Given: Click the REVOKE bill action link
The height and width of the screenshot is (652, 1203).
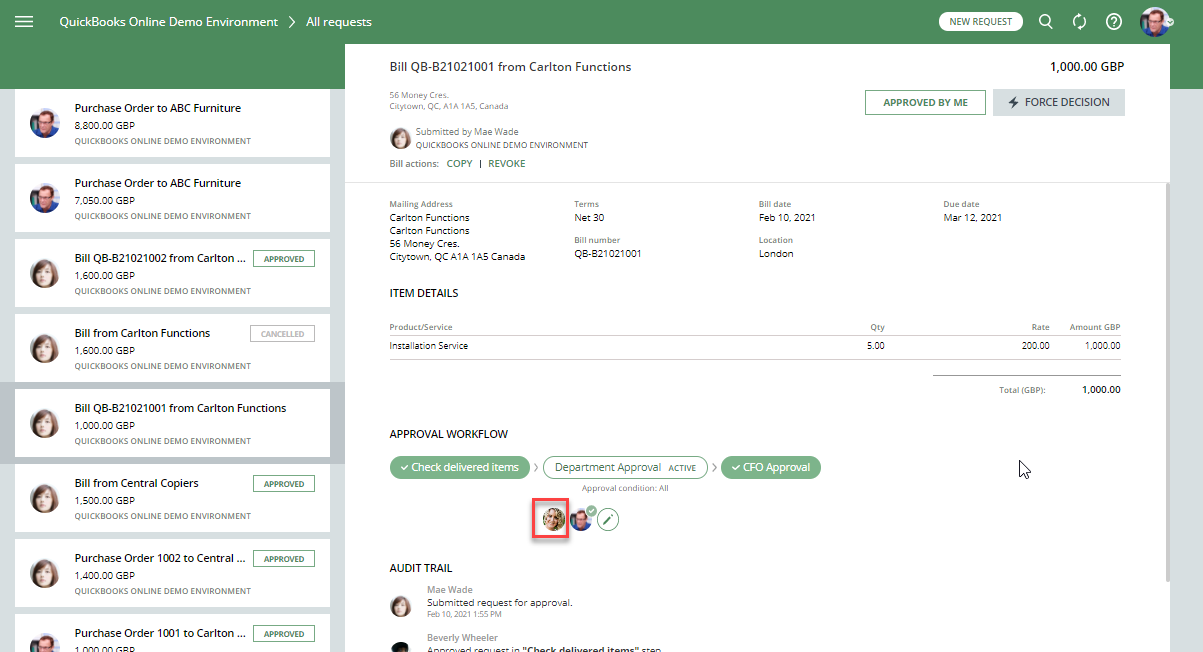Looking at the screenshot, I should [x=507, y=163].
